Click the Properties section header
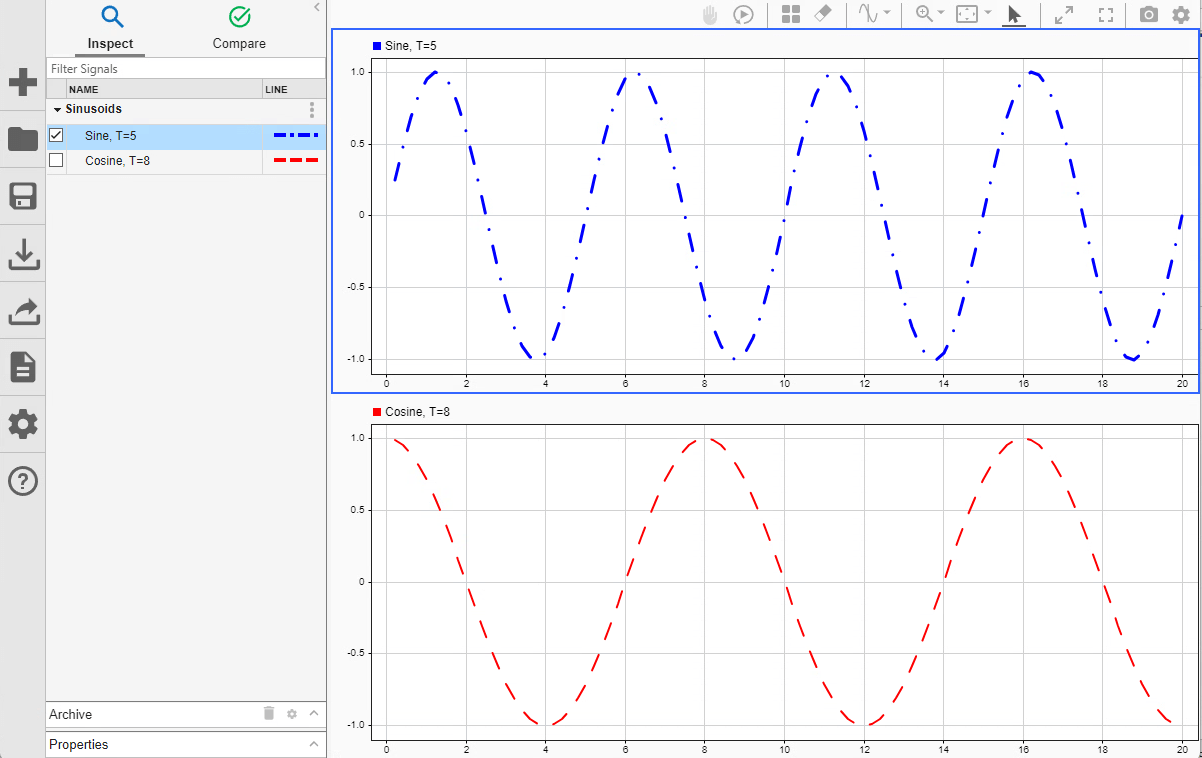 tap(186, 744)
